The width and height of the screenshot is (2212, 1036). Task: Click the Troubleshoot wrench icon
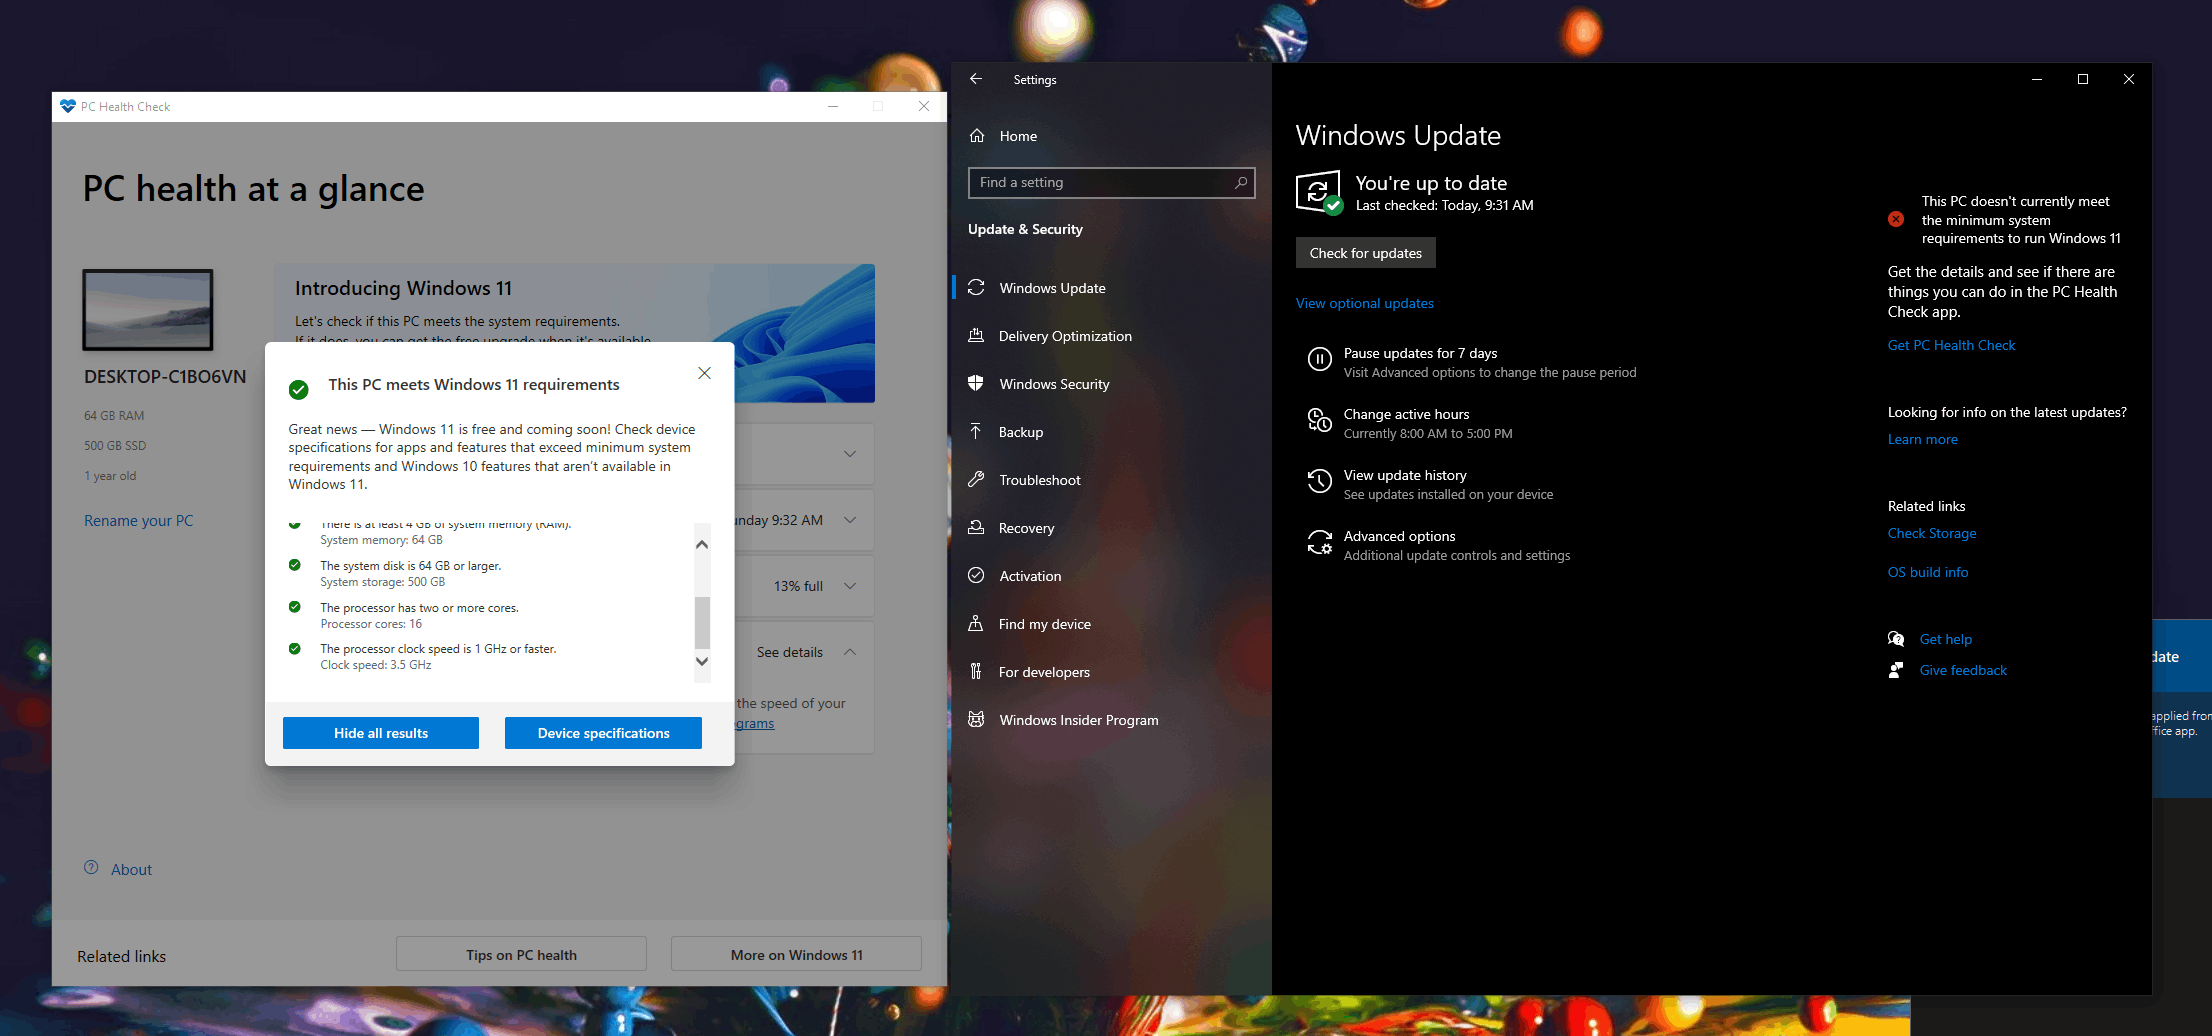(976, 480)
